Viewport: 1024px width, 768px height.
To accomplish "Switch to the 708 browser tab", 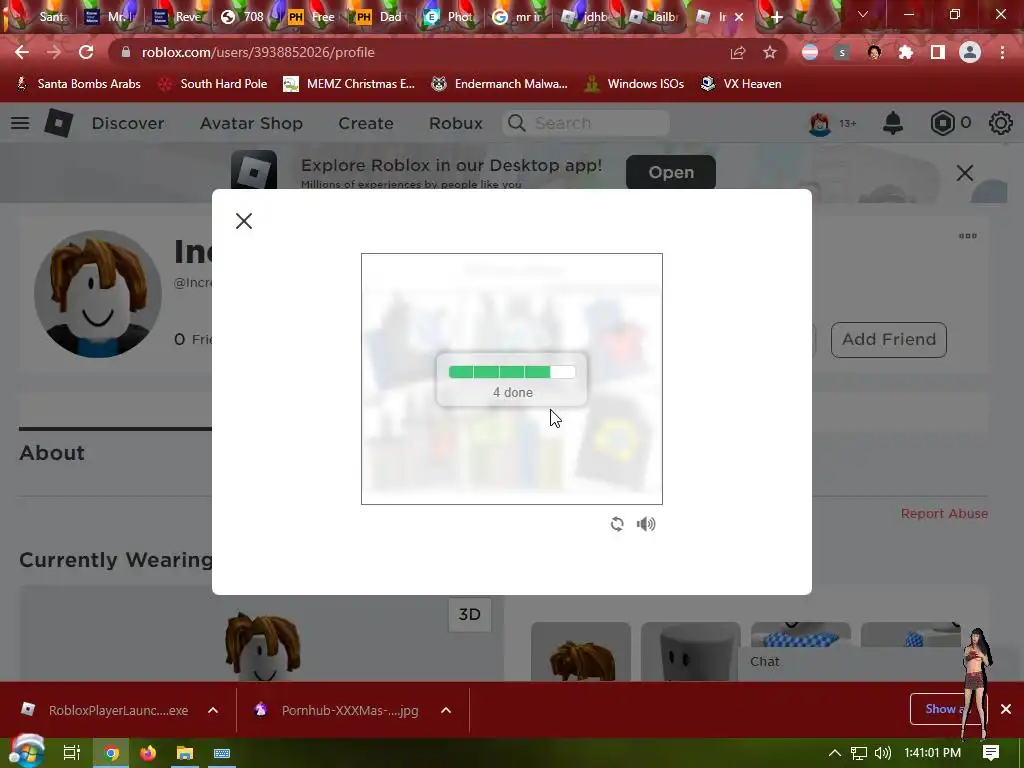I will point(243,17).
